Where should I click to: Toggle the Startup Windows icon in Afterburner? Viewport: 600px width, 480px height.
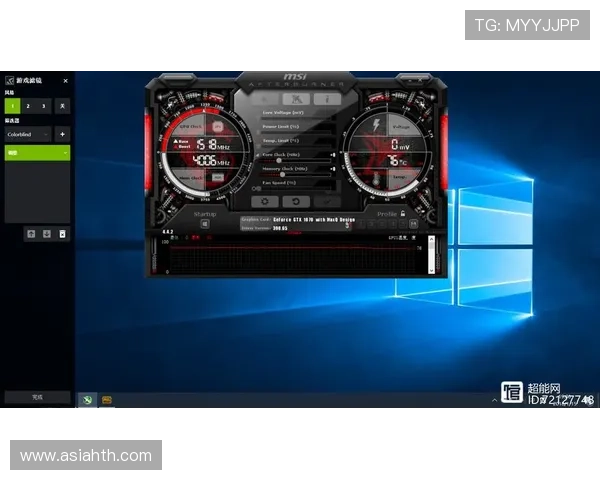coord(205,224)
